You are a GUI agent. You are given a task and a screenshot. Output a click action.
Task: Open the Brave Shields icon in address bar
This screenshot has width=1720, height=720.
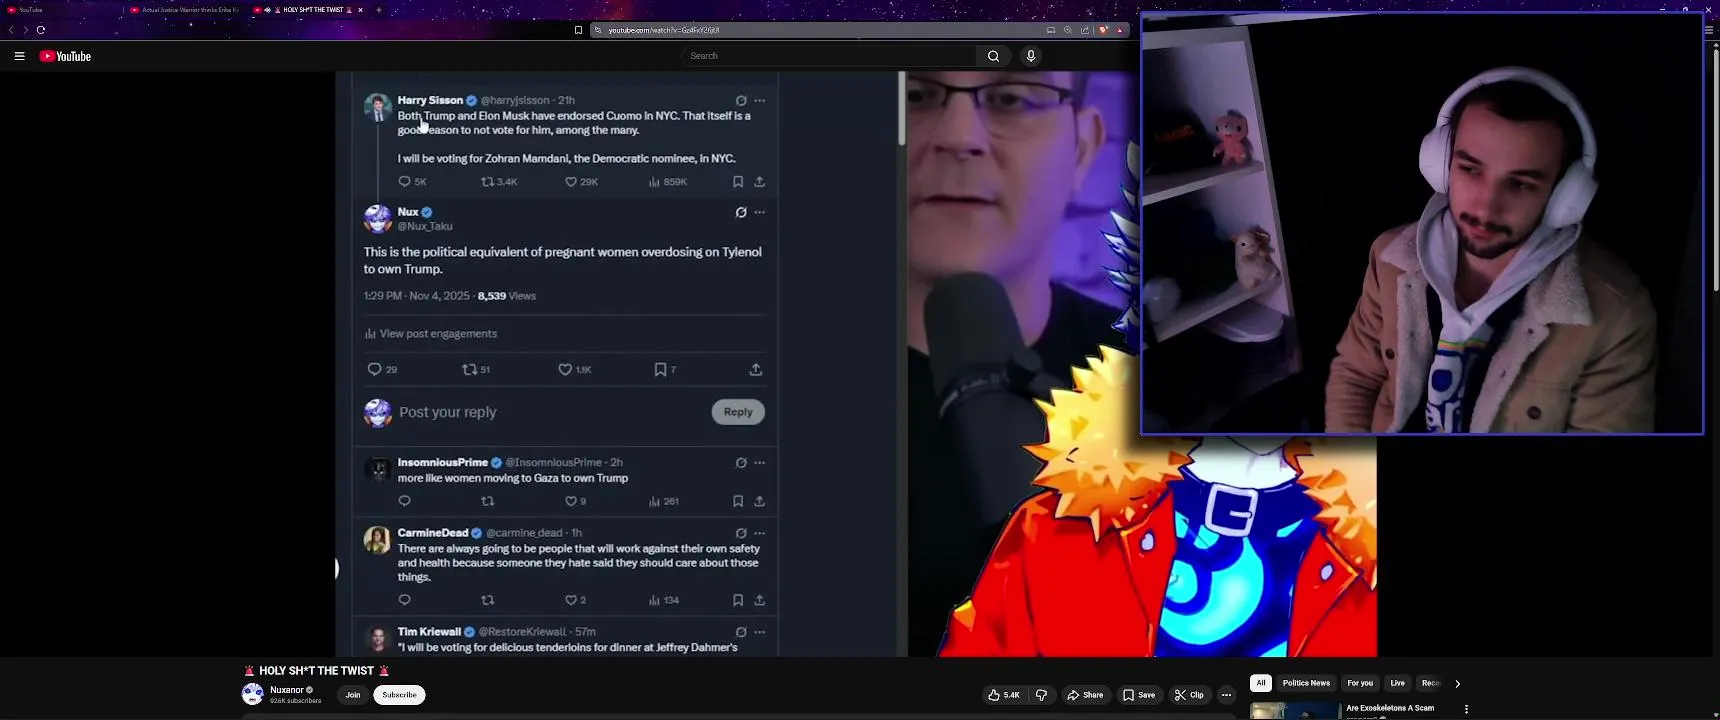click(x=1103, y=30)
